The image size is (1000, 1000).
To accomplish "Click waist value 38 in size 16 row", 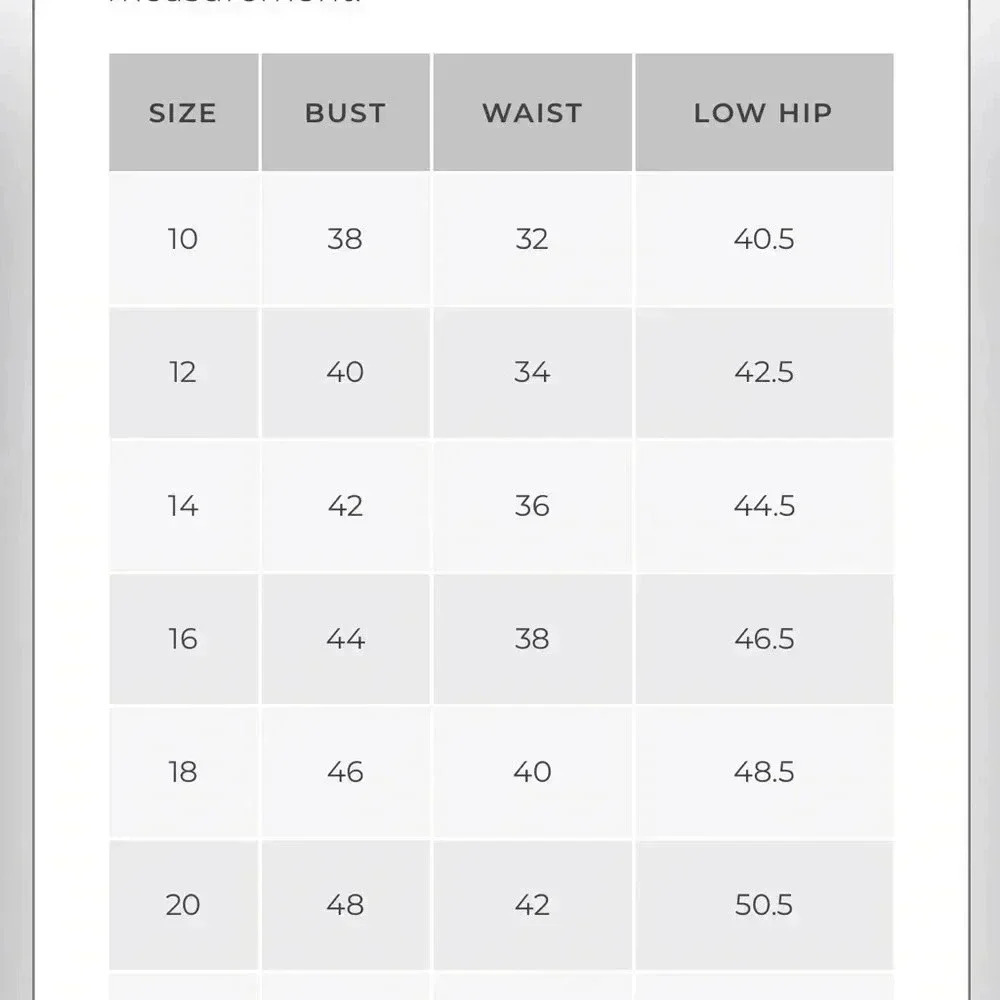I will pyautogui.click(x=533, y=639).
